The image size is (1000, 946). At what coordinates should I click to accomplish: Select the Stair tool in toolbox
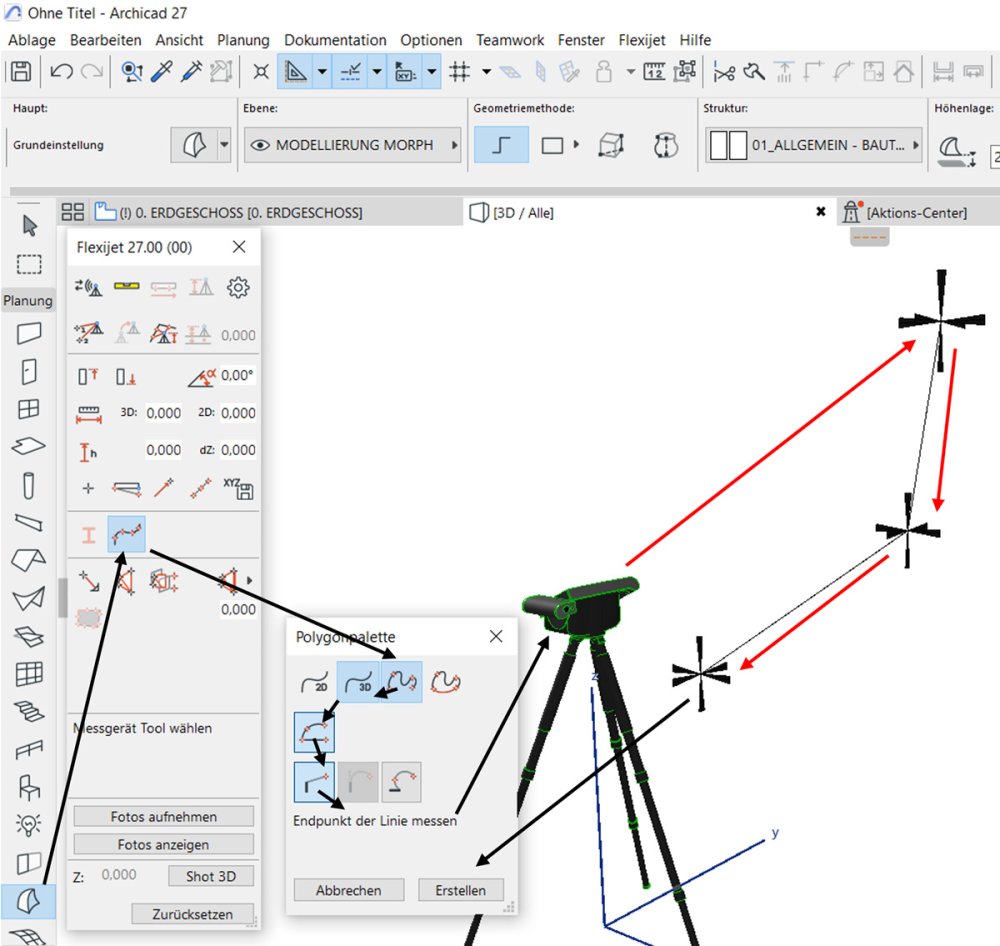(x=29, y=711)
